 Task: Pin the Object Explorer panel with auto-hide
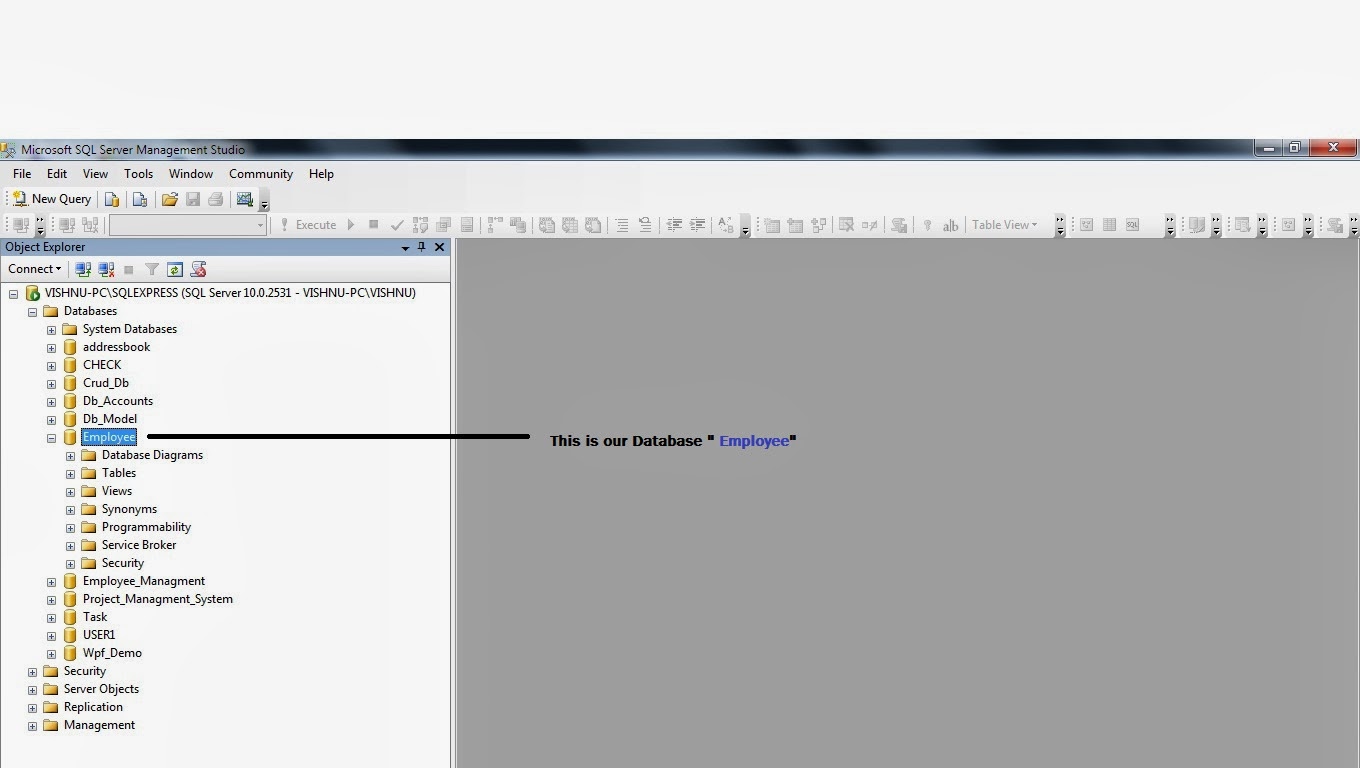tap(421, 247)
